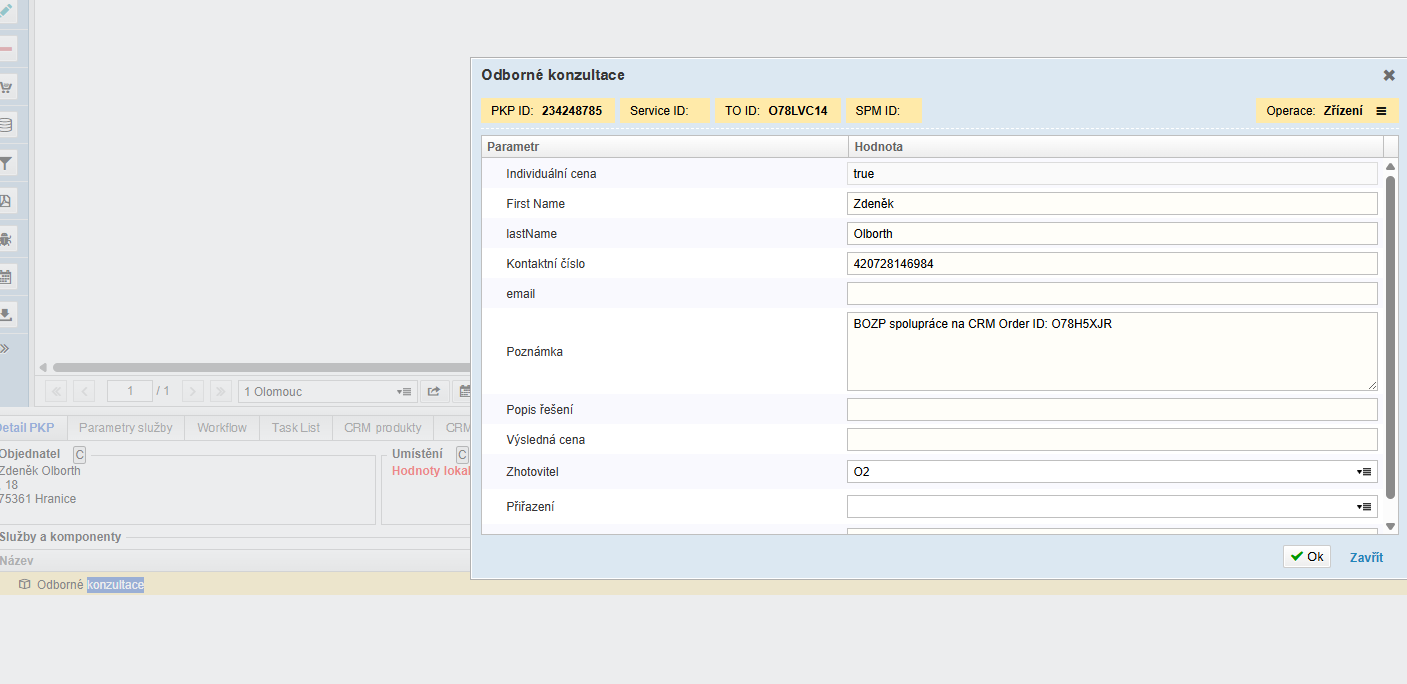Open the Operace Zřízení hamburger menu

1381,111
